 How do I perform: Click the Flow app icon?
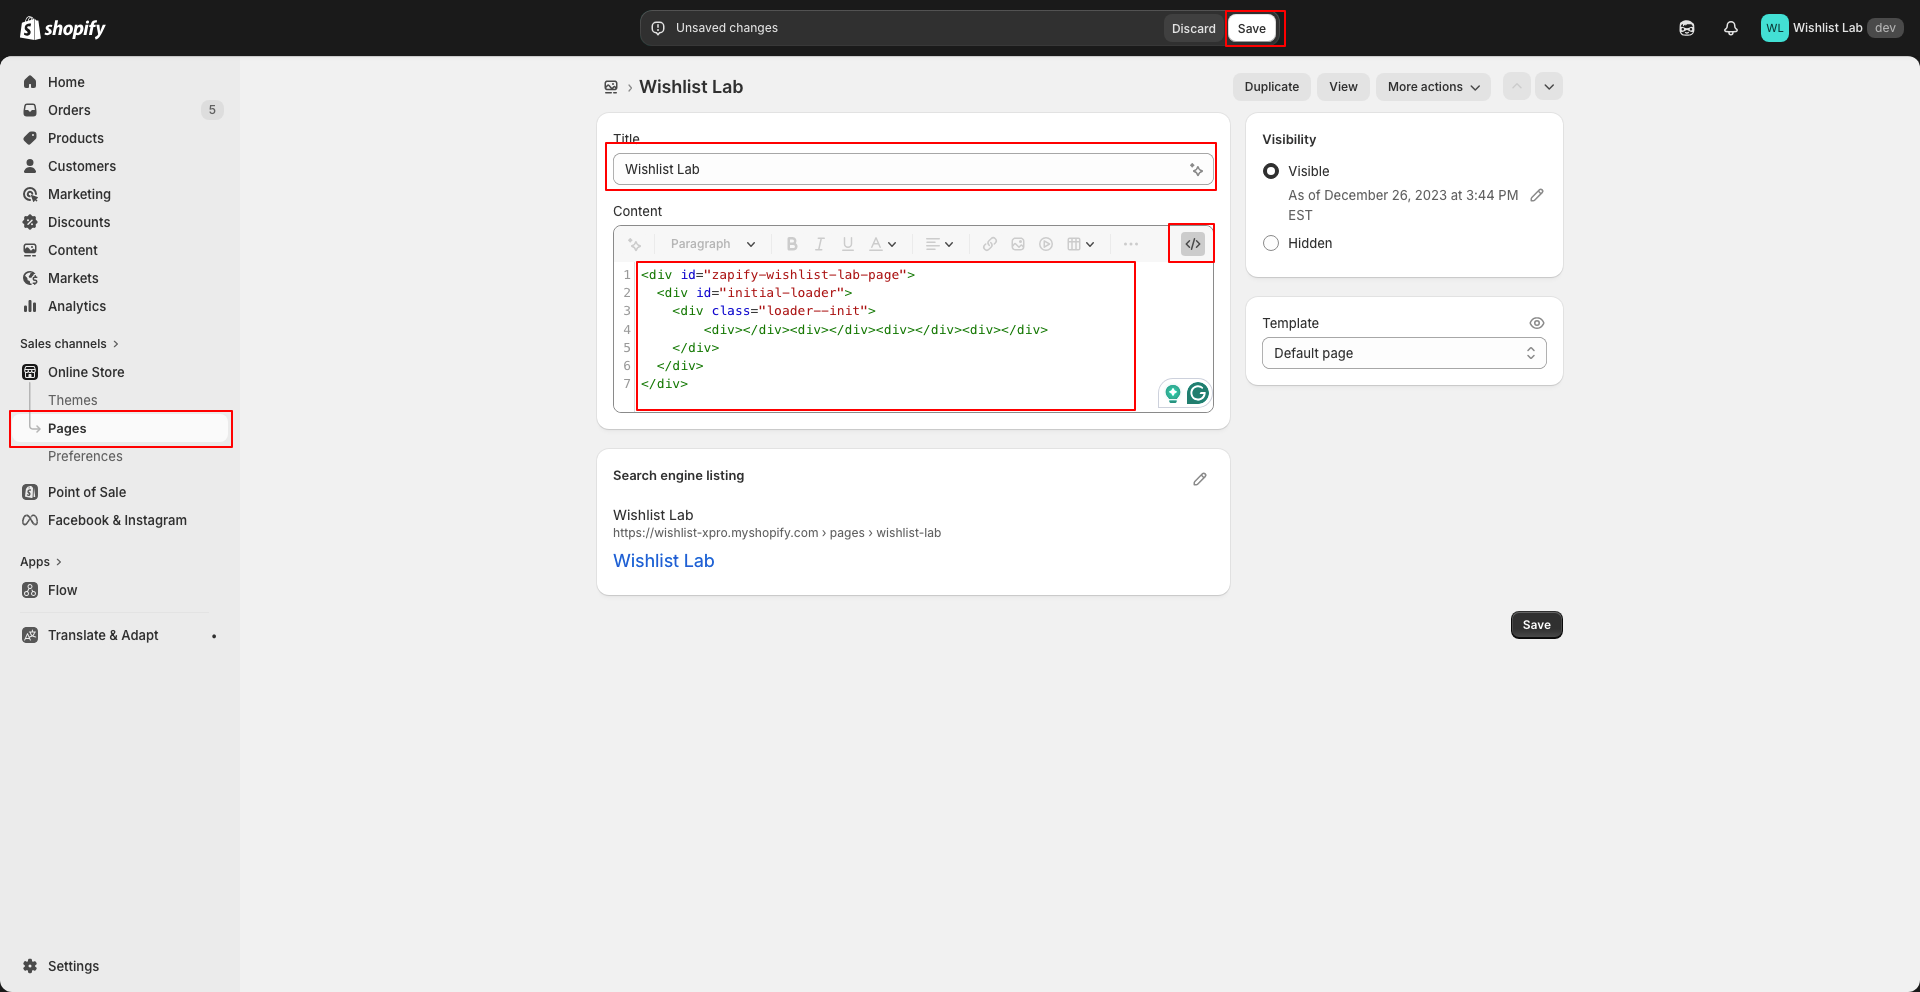[x=30, y=590]
